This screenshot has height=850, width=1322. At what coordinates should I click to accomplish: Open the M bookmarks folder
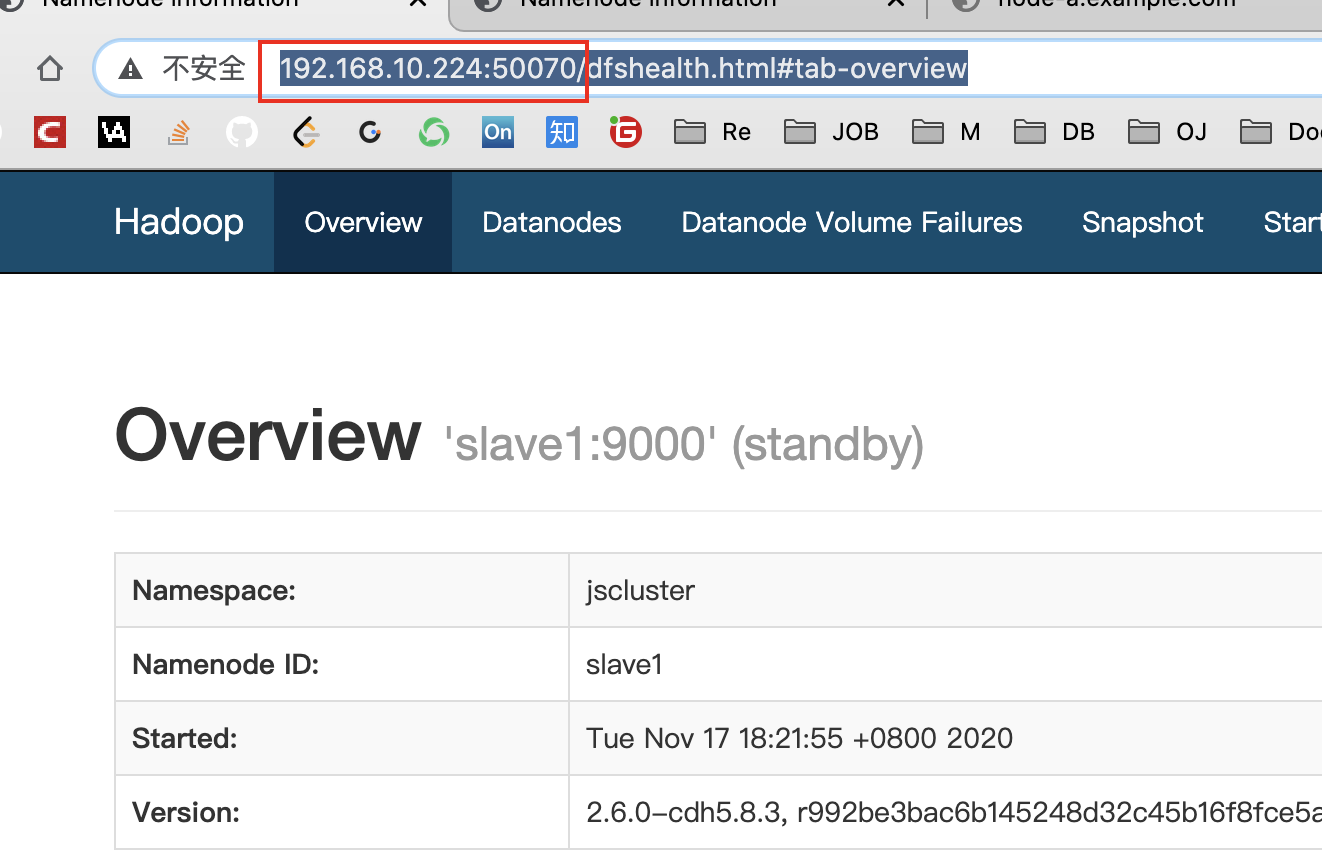[946, 131]
